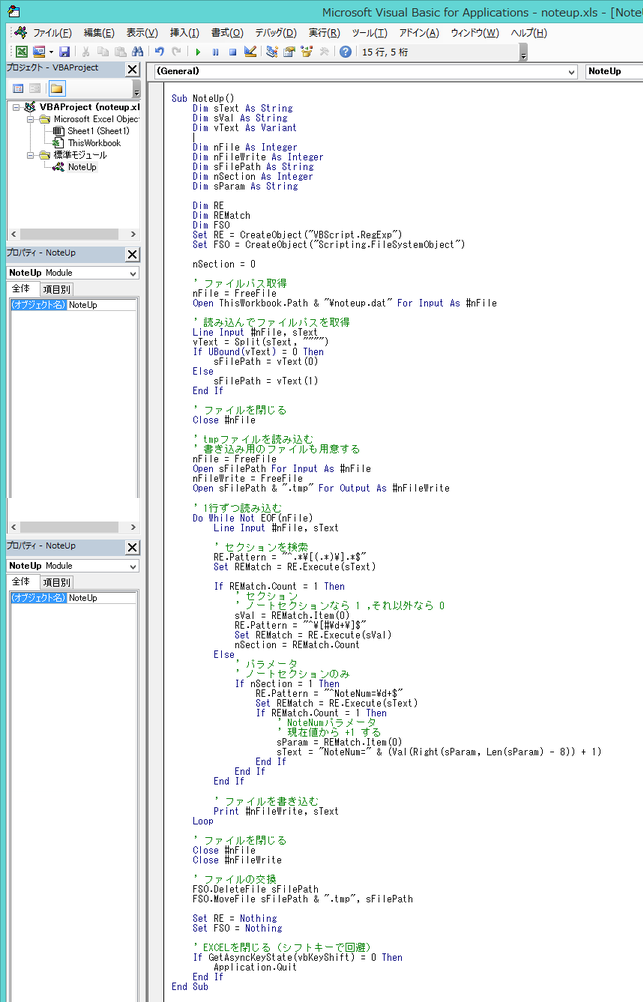This screenshot has width=643, height=1002.
Task: Click the upper Properties panel horizontal scrollbar right arrow
Action: 133,527
